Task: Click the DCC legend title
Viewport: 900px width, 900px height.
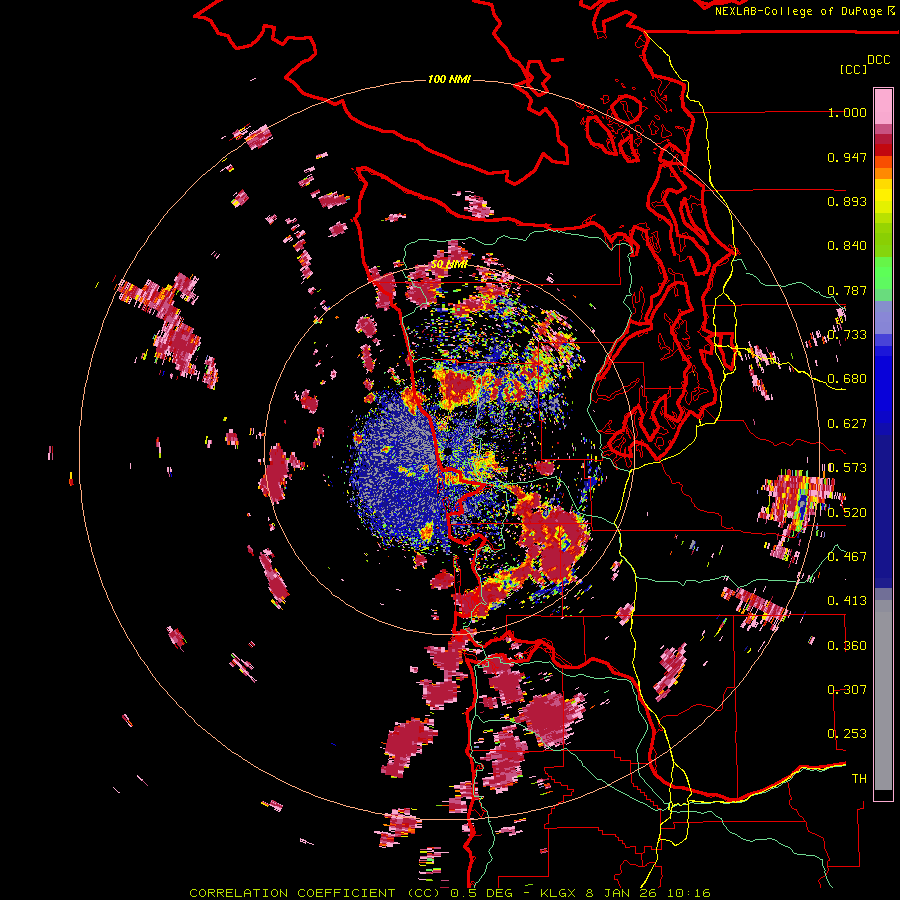Action: click(879, 60)
